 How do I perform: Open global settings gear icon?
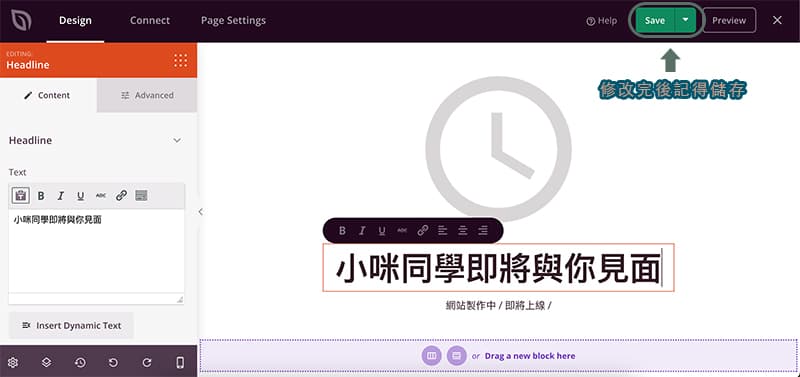click(x=13, y=362)
